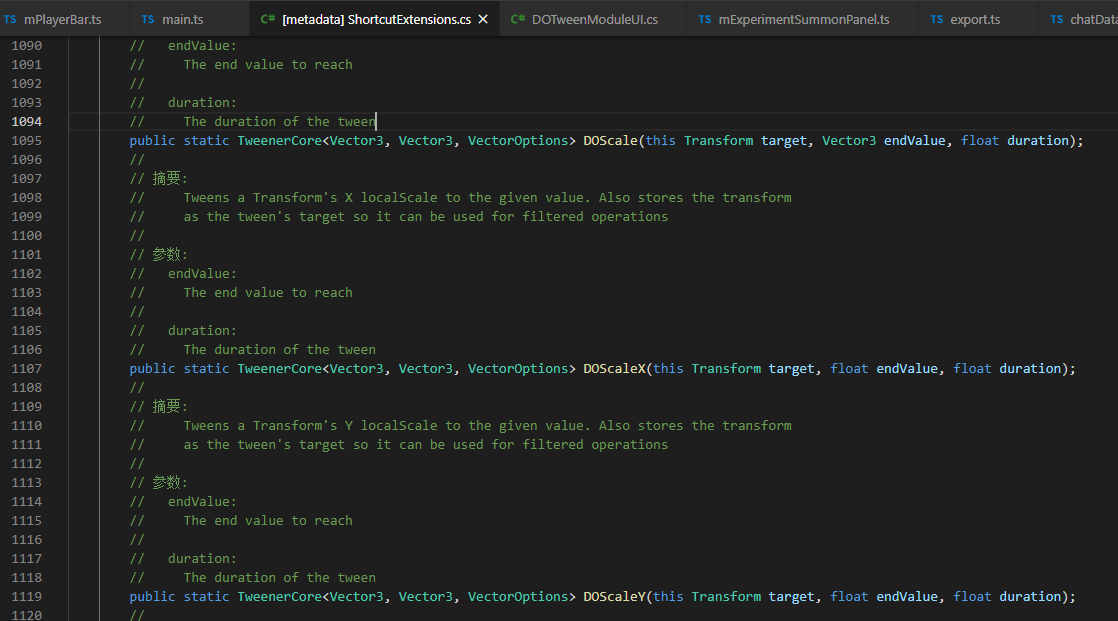Place cursor on the DOScale method name
Screen dimensions: 1118x621
pos(610,140)
